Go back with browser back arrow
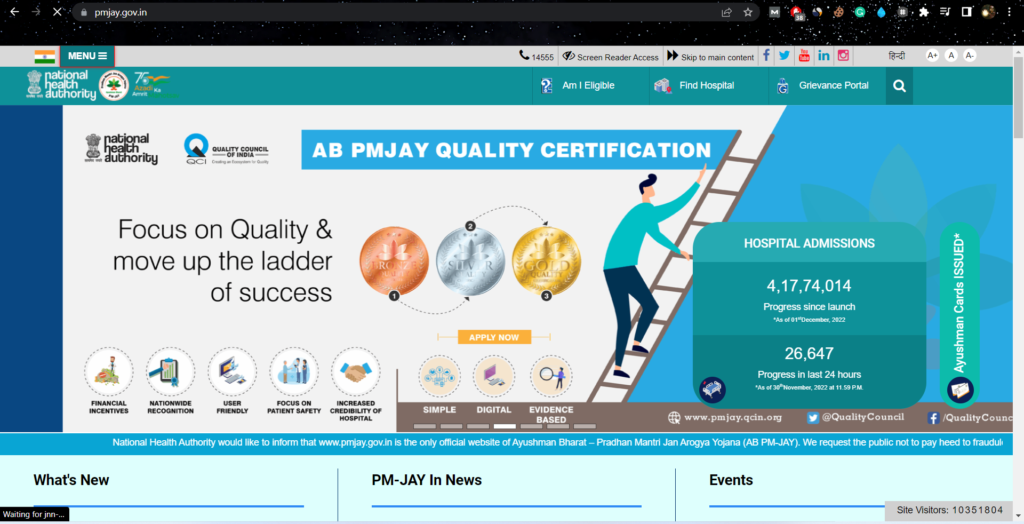The image size is (1024, 524). pos(14,12)
